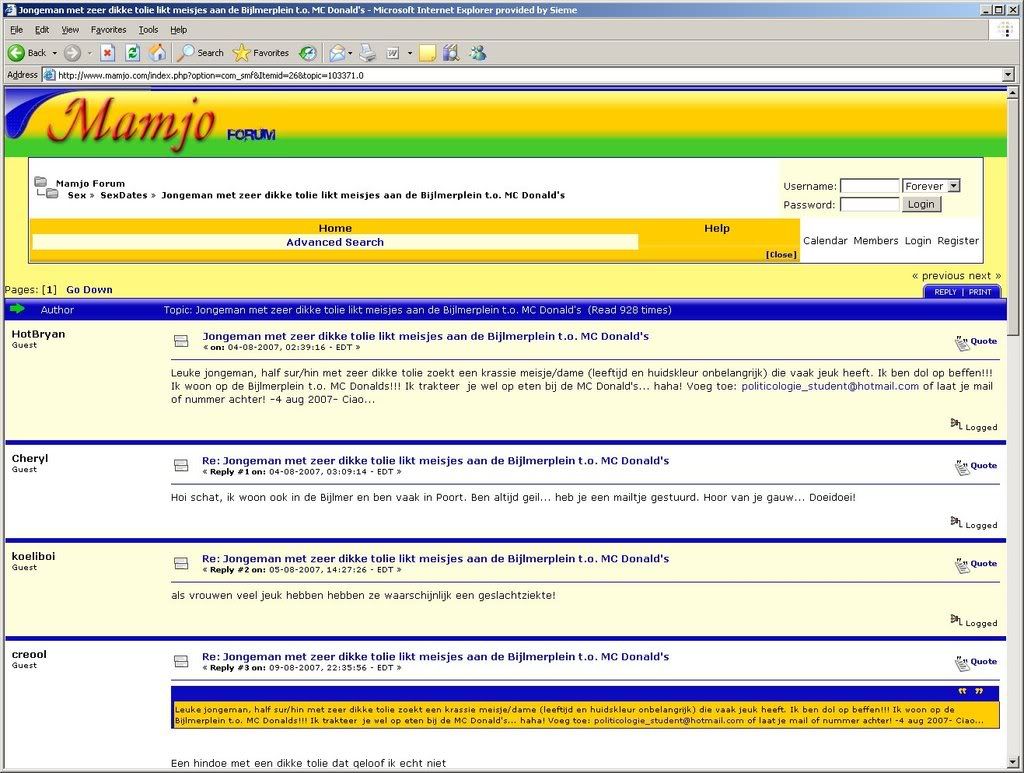Click the yellow Discuss note icon
The width and height of the screenshot is (1024, 773).
427,53
